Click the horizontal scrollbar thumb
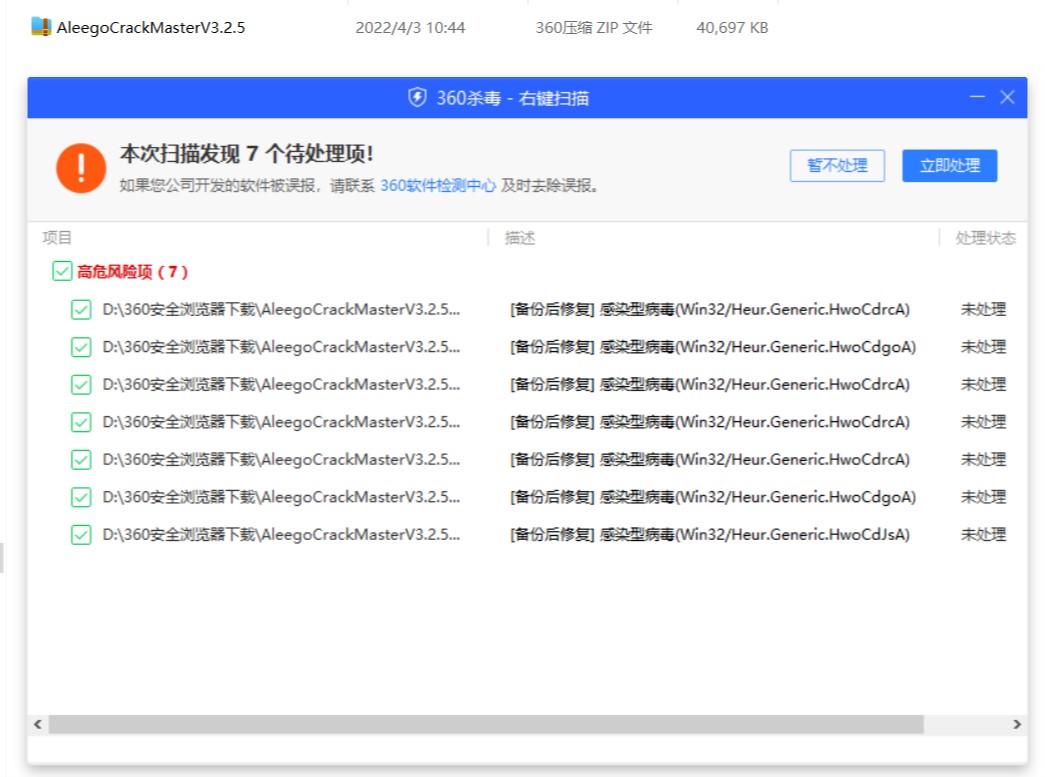 pos(487,724)
